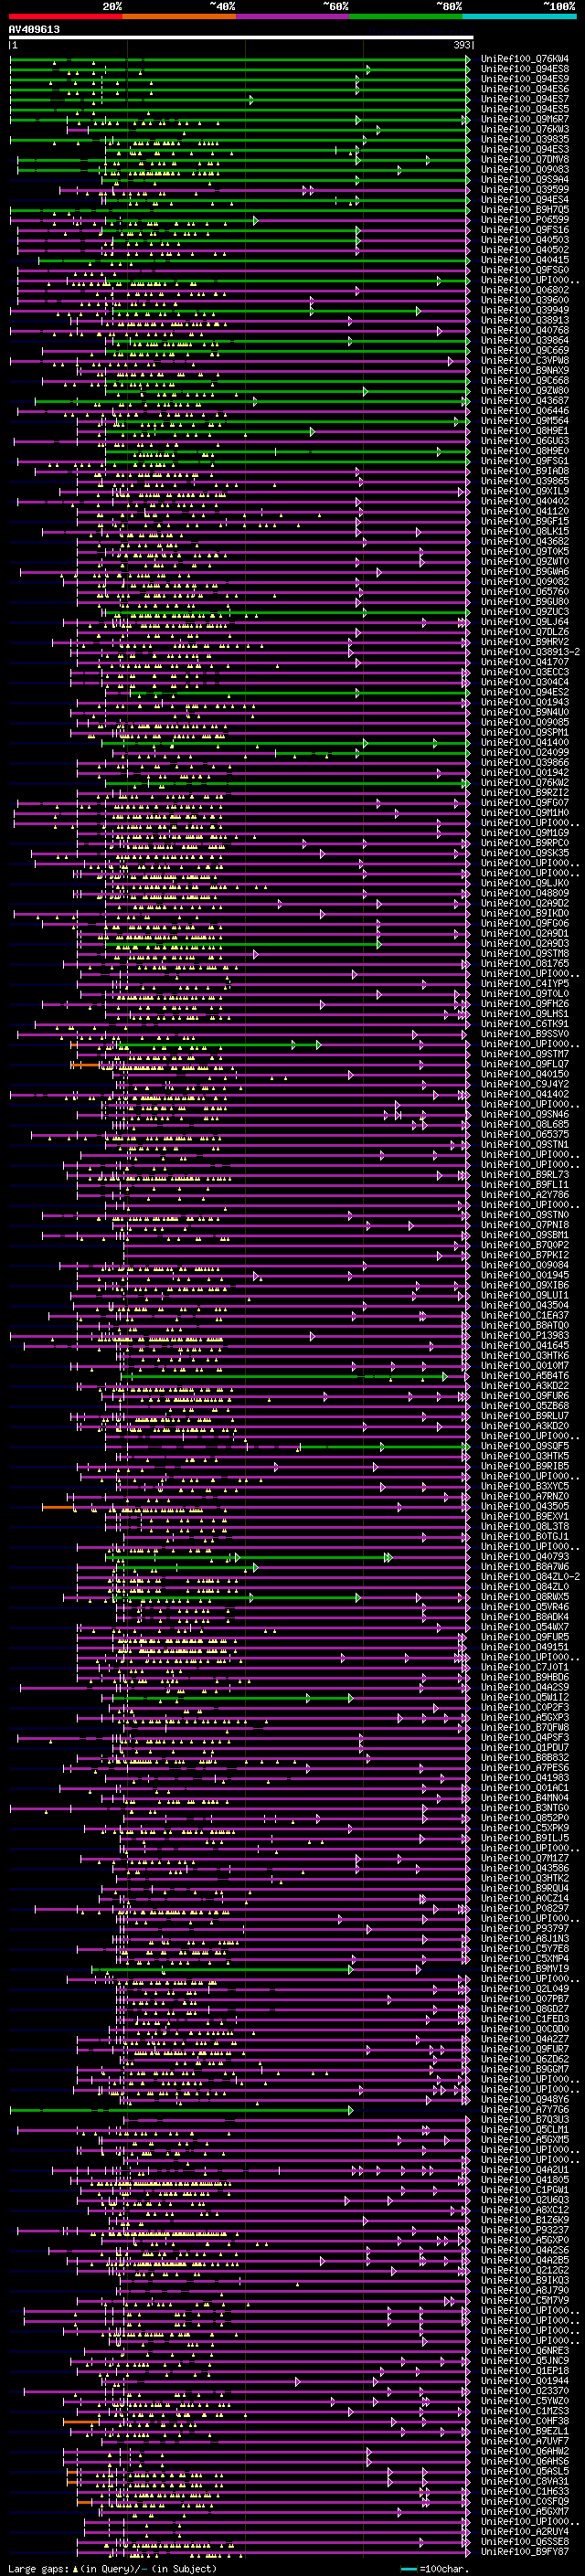Click the red 20% identity color band
Screen dimensions: 585x2576
(65, 16)
